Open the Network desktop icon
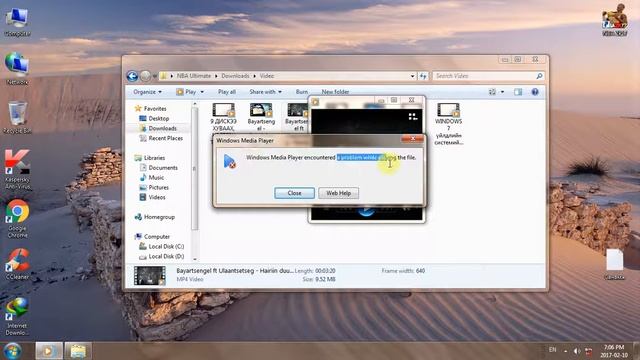Screen dimensions: 640x360 [x=17, y=69]
